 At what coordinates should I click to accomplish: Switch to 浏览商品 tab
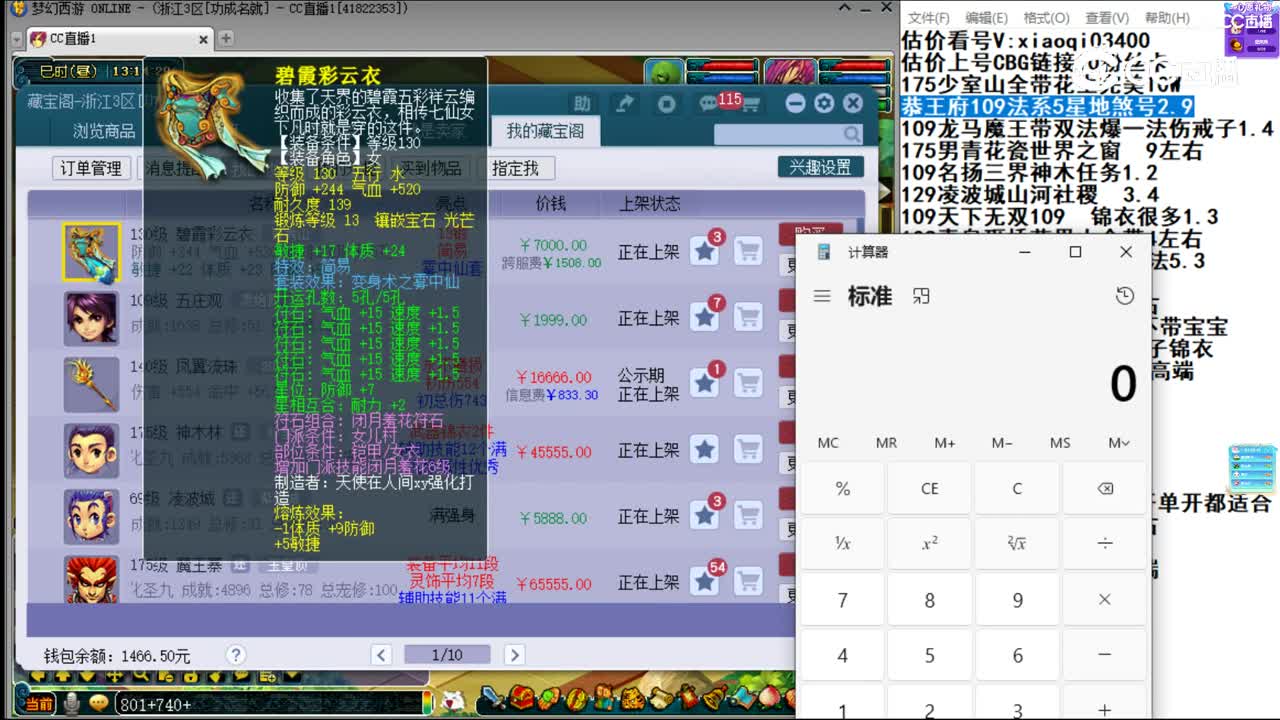click(x=104, y=131)
